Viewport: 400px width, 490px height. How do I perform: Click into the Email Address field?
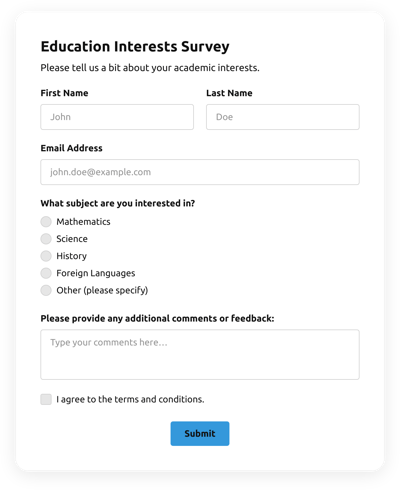(200, 172)
